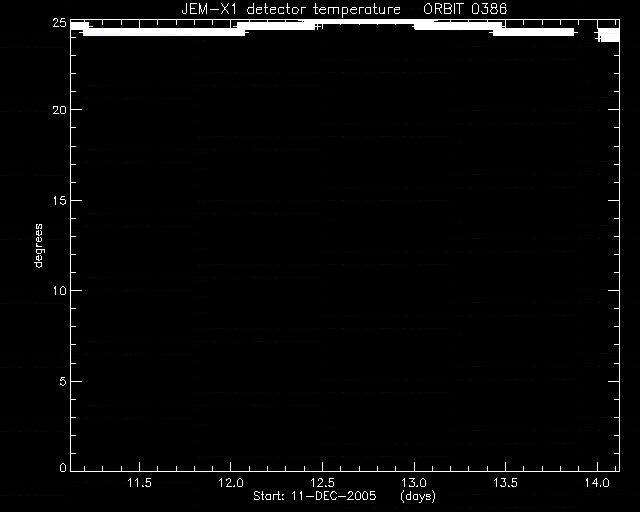The image size is (640, 512).
Task: Click the 'Start: 11-DEC-2005' caption
Action: coord(315,496)
